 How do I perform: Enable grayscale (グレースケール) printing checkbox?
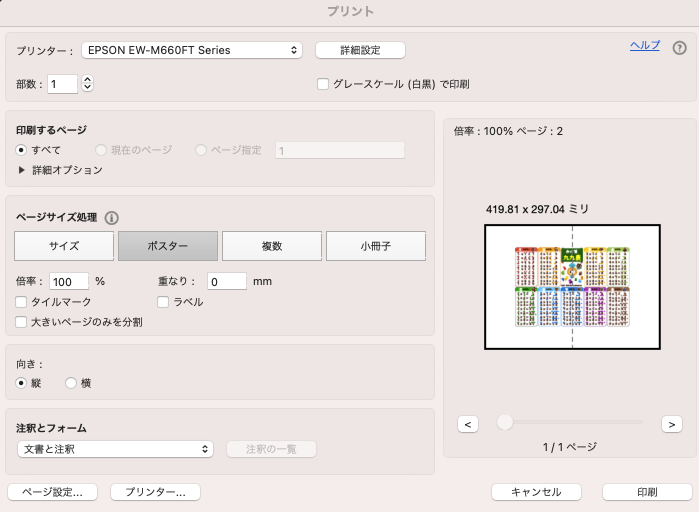click(x=323, y=85)
